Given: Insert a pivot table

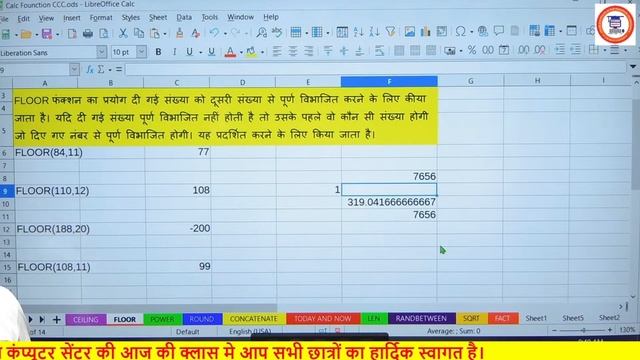Looking at the screenshot, I should [441, 31].
